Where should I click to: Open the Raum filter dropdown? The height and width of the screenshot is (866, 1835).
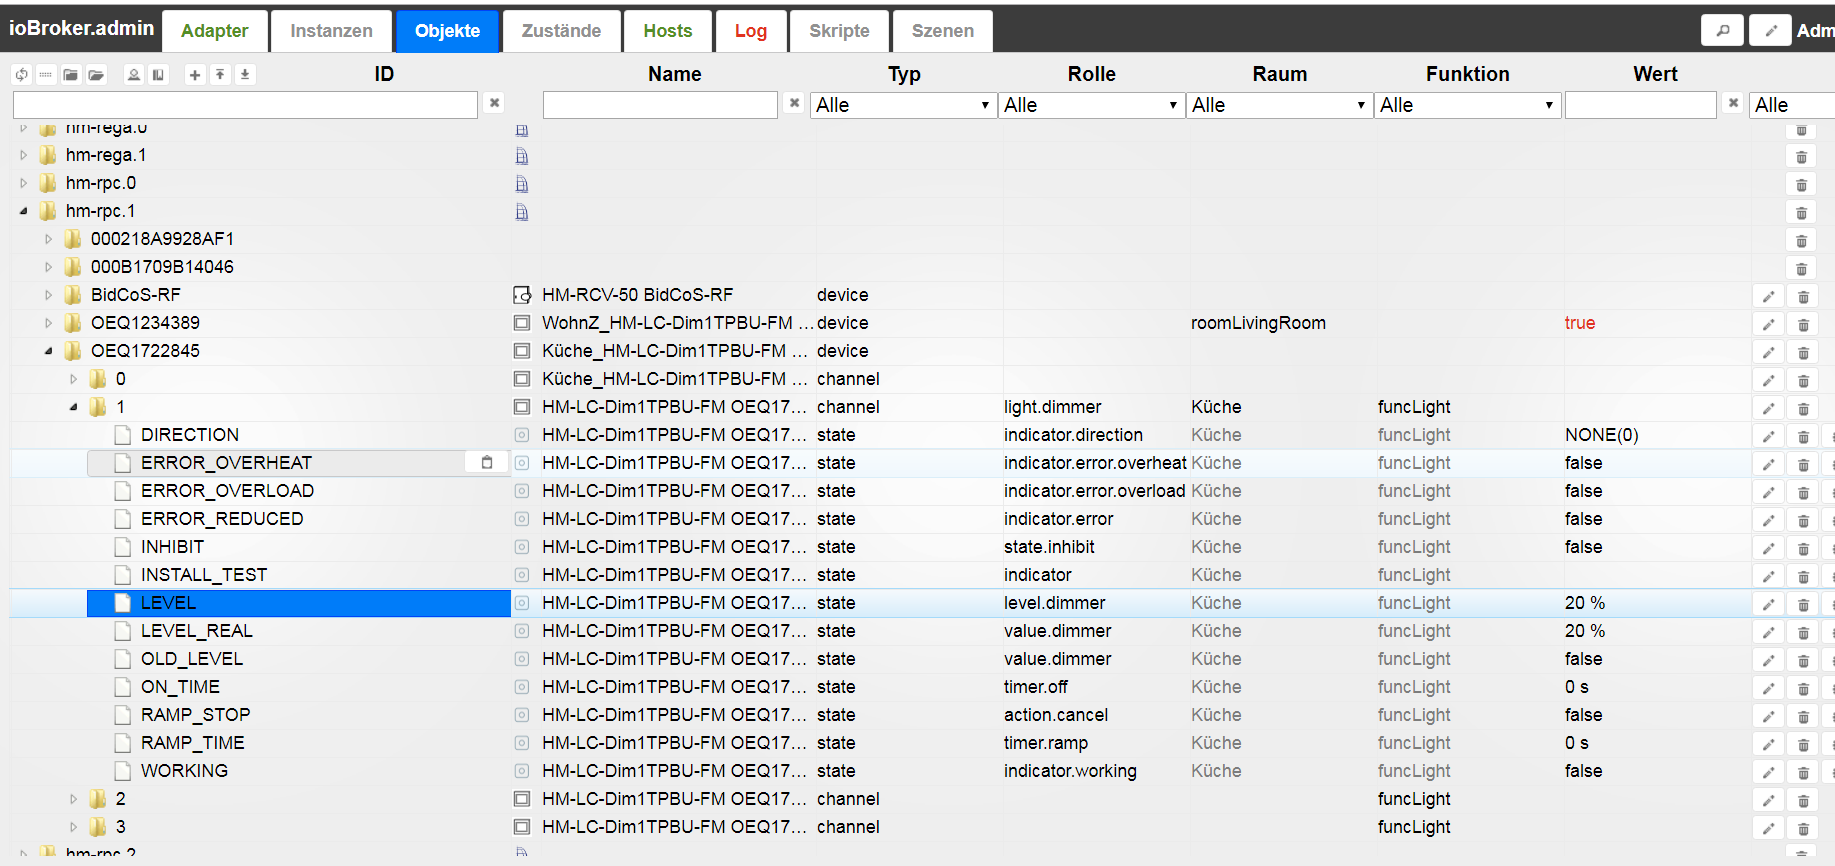(1279, 105)
